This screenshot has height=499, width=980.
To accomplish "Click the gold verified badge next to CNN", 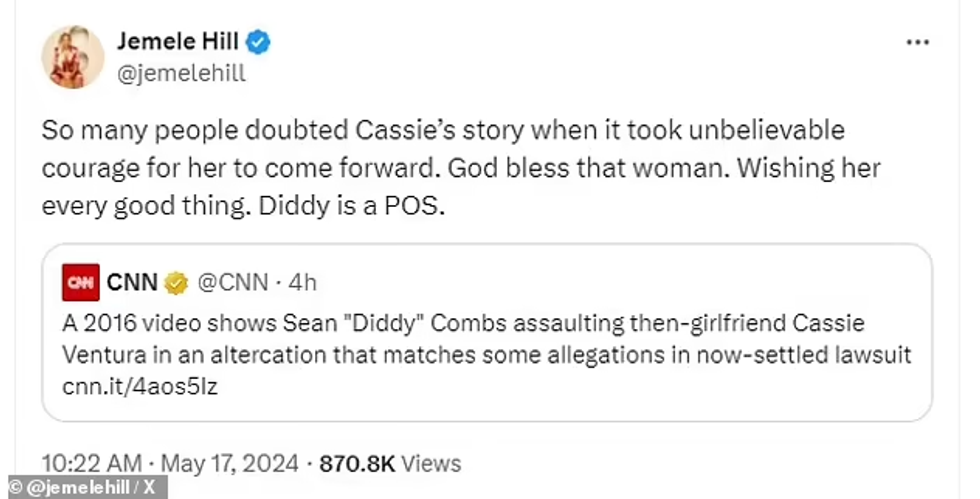I will [x=176, y=283].
